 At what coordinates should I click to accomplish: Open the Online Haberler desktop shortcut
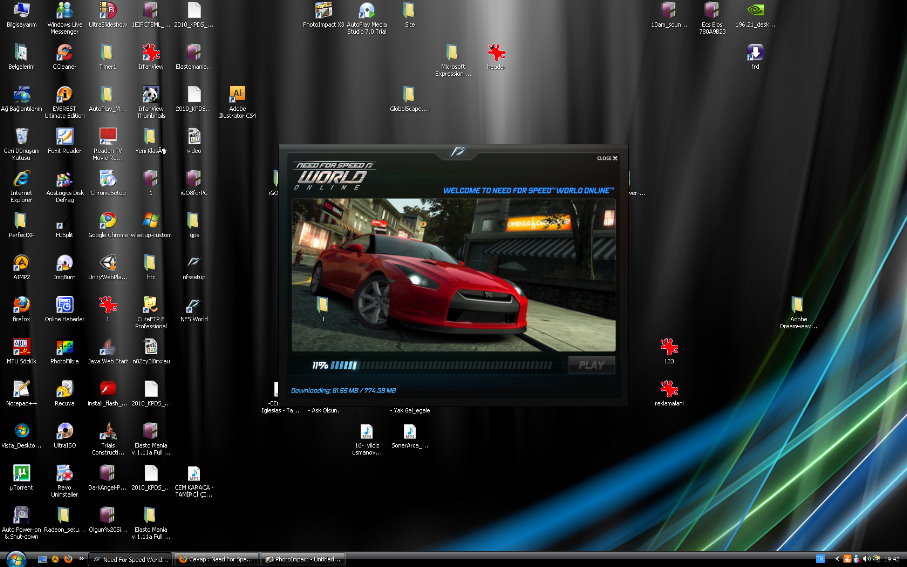[64, 308]
